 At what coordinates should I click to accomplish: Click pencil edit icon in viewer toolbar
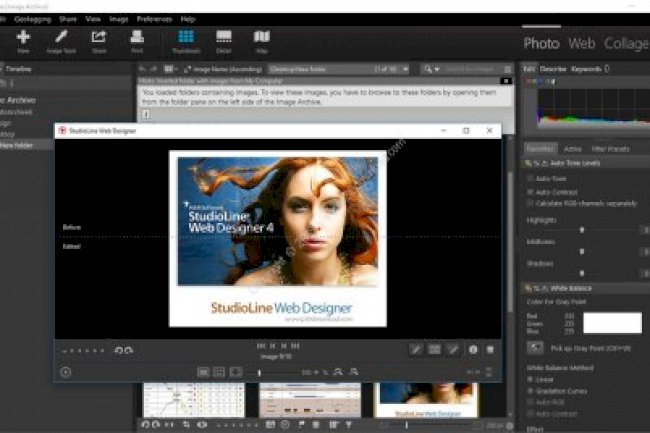point(415,350)
